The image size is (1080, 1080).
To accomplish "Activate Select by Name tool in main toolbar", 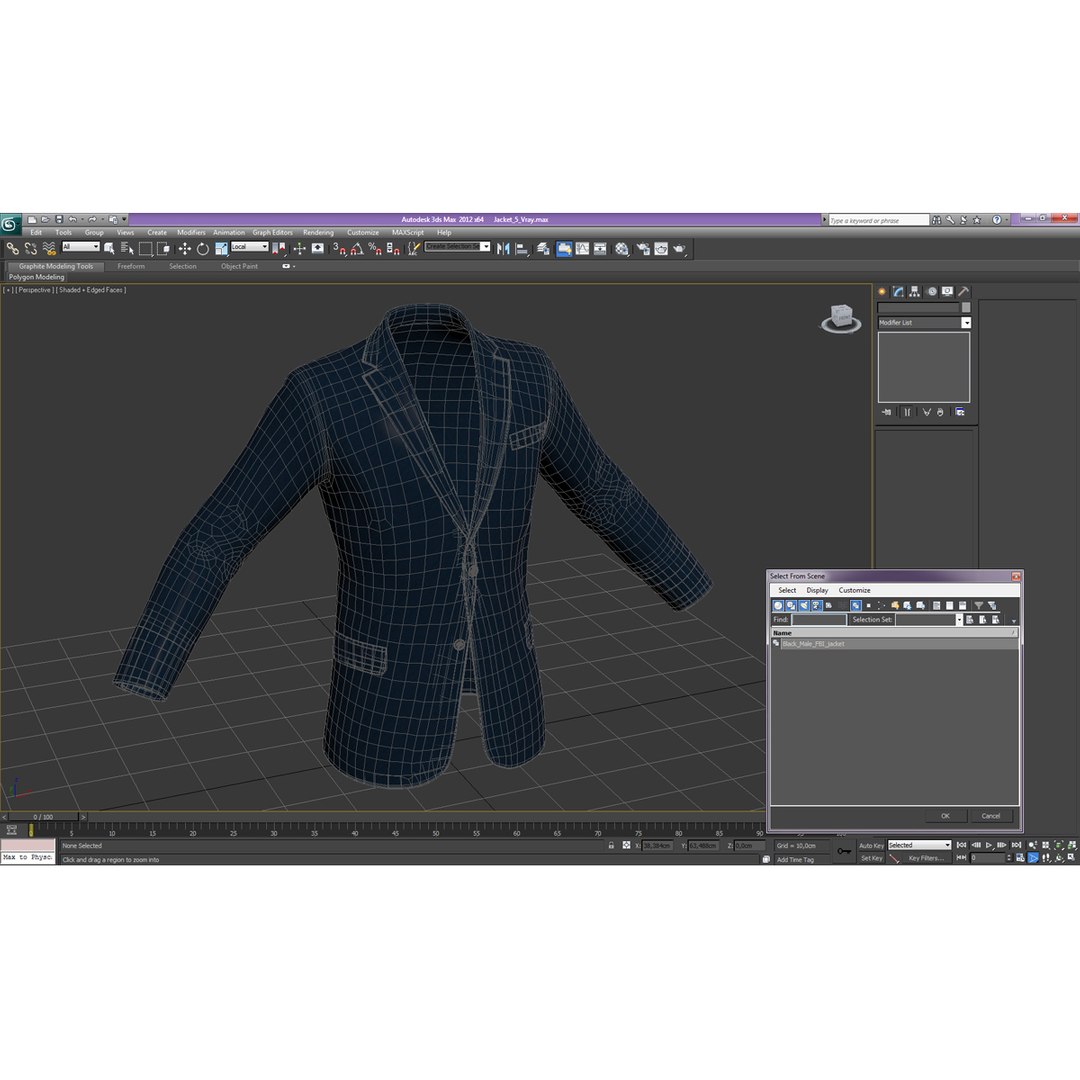I will pyautogui.click(x=127, y=249).
